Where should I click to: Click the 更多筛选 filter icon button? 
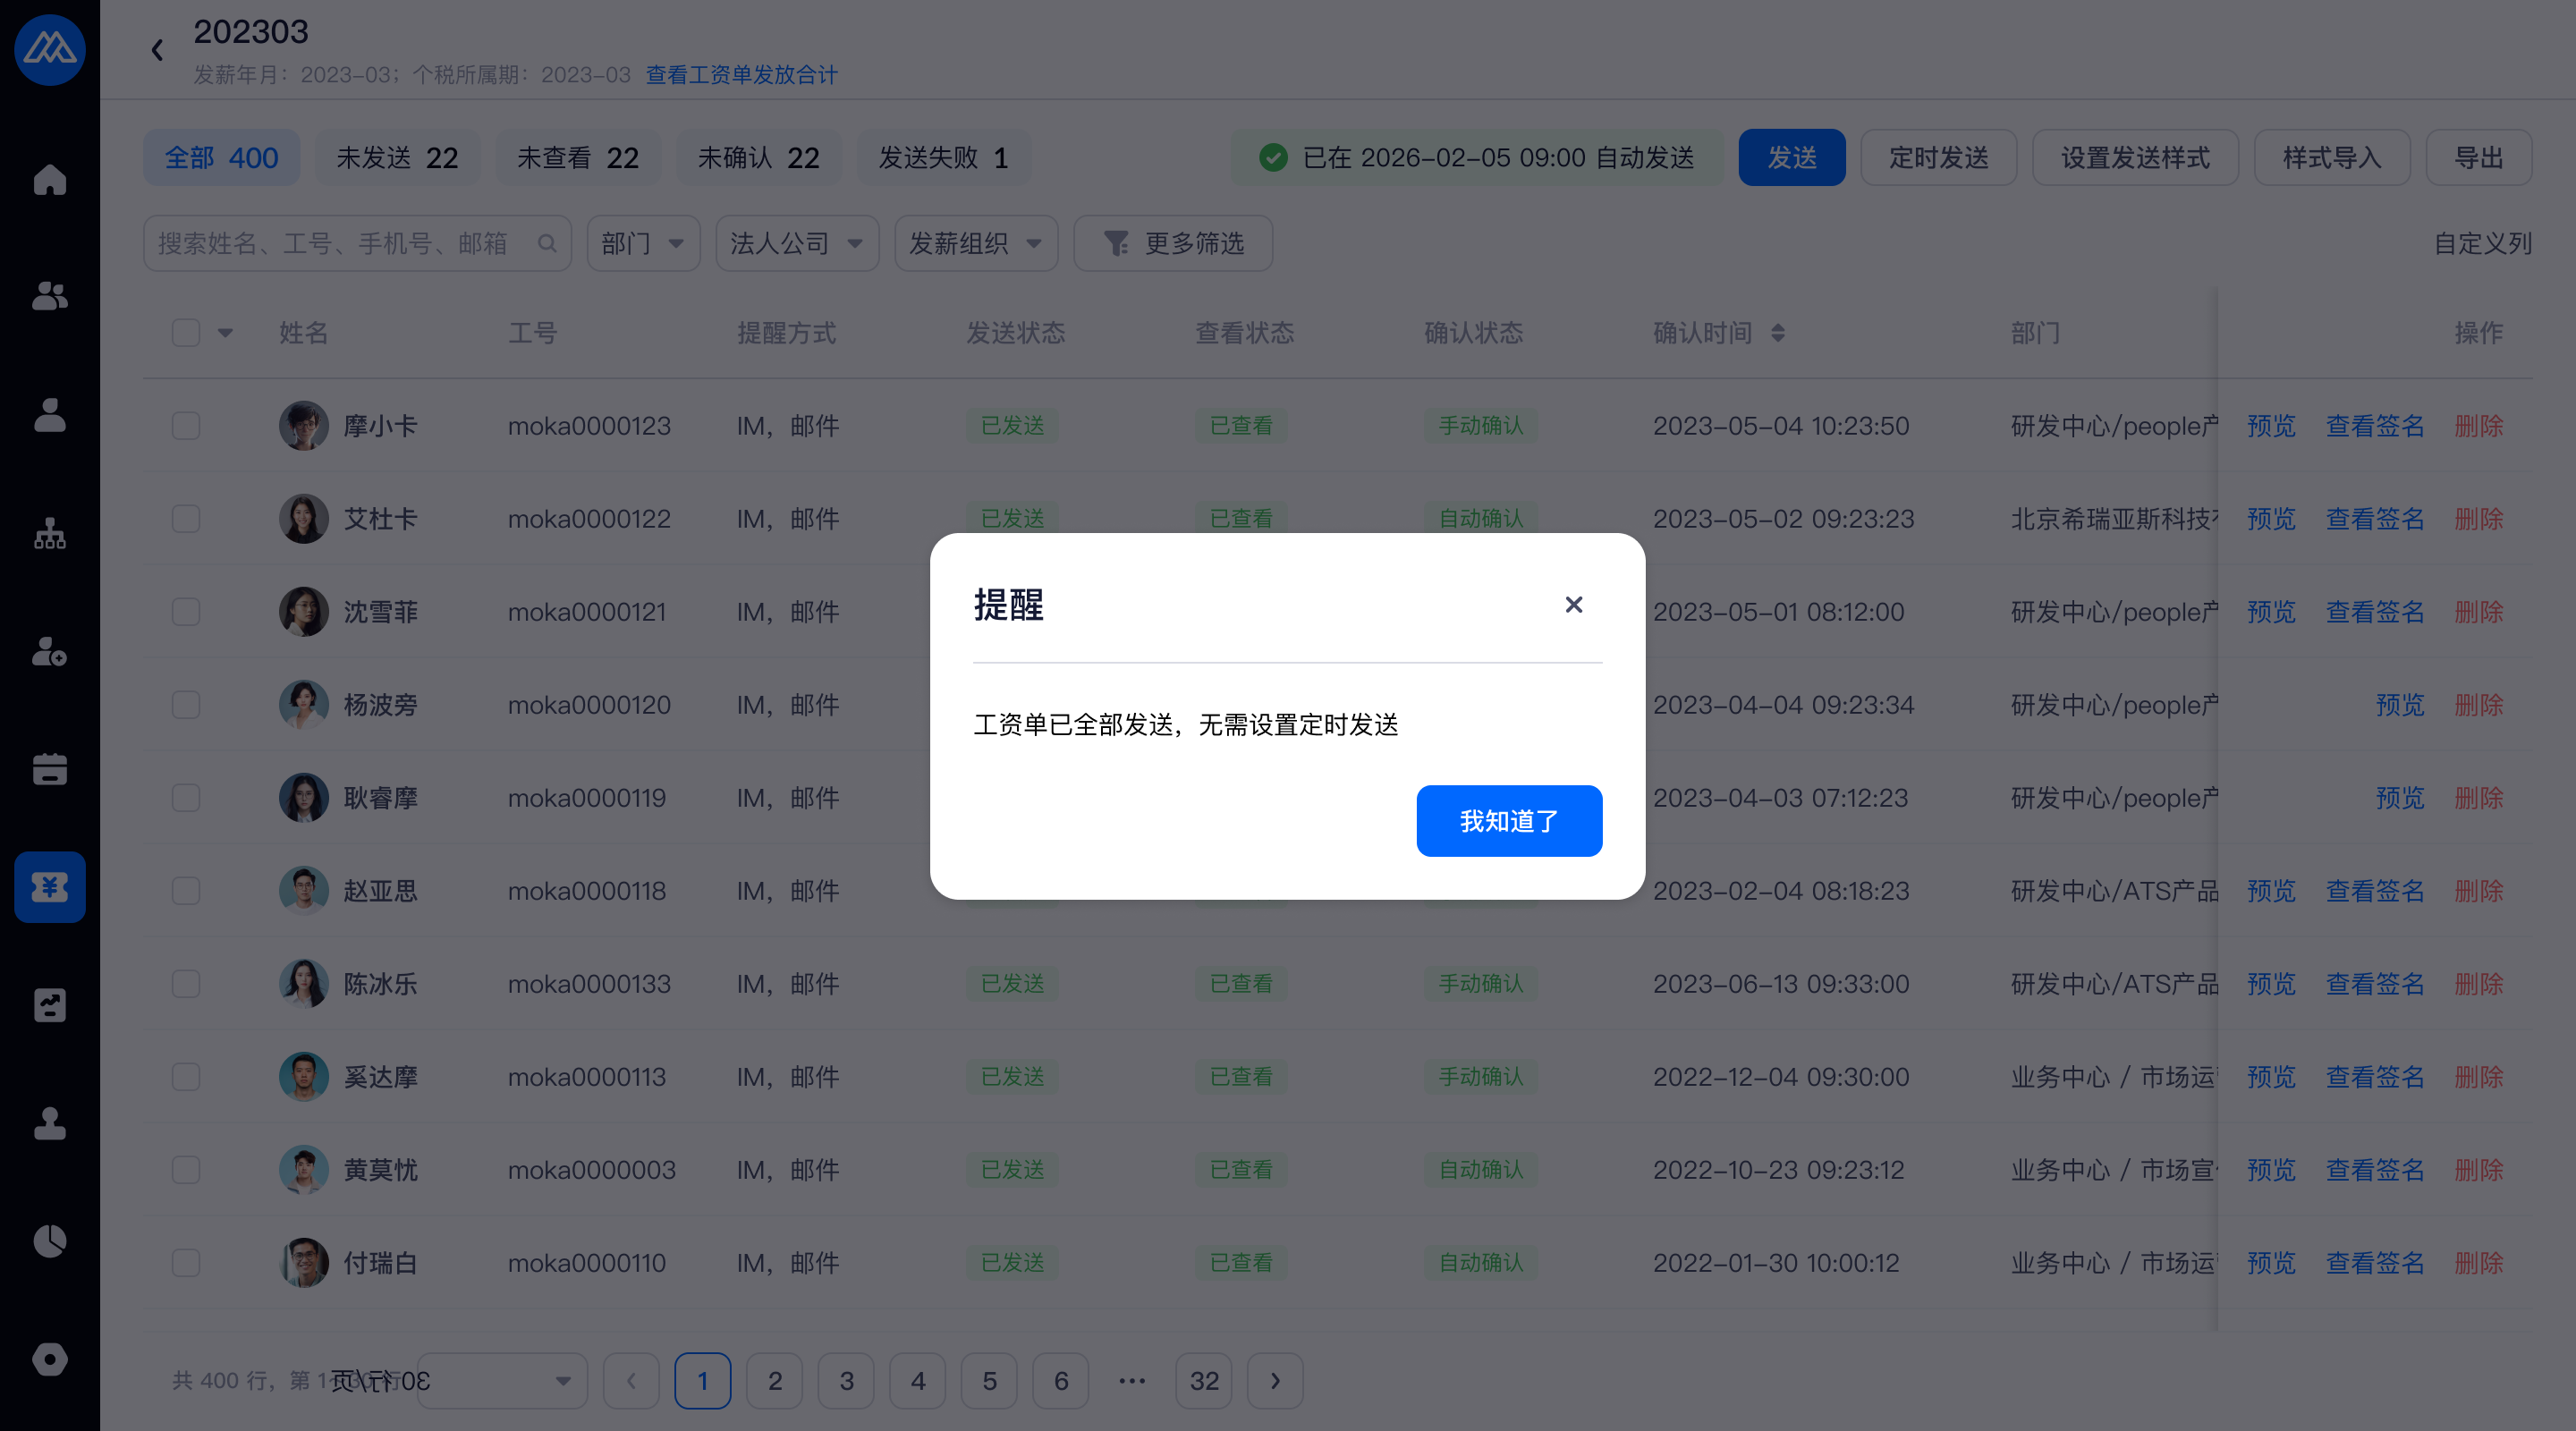click(x=1172, y=243)
